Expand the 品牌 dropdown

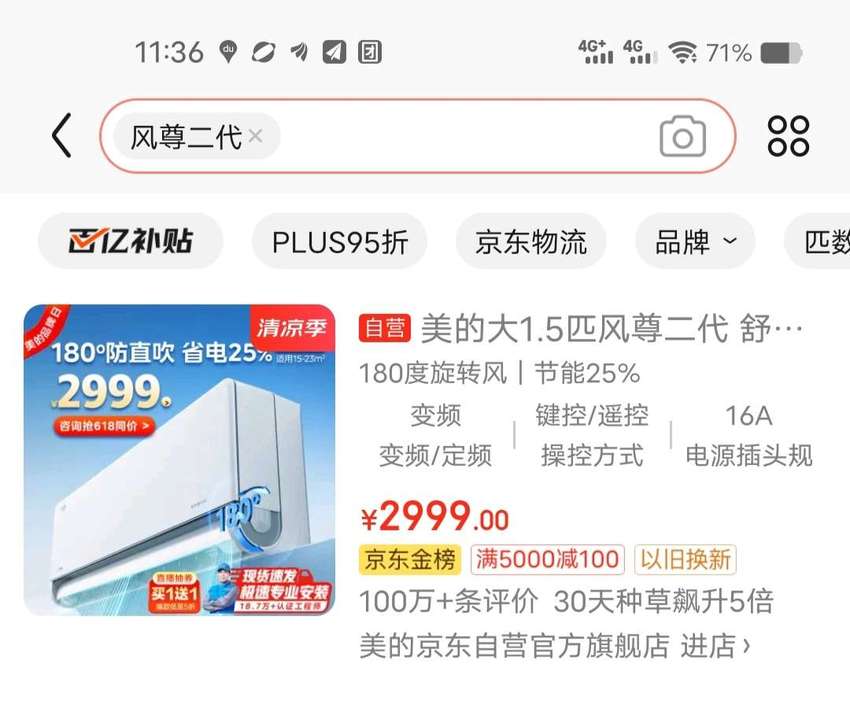[x=696, y=241]
